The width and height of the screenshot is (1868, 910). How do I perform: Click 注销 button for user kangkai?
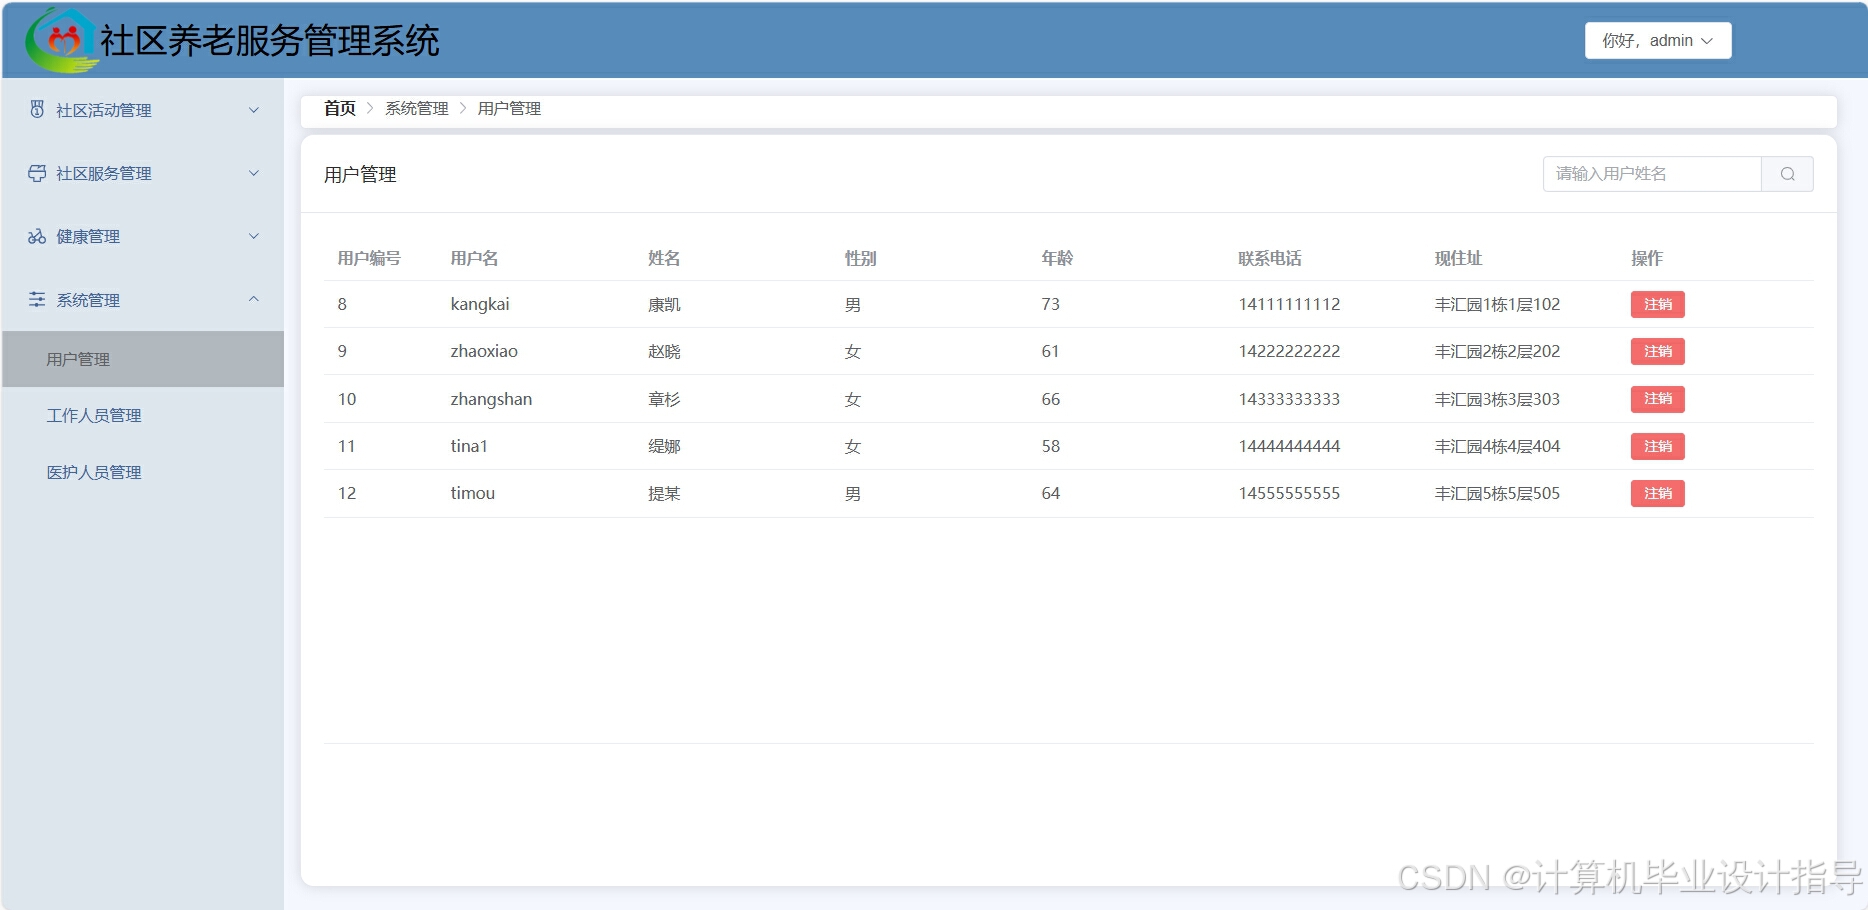[1657, 304]
